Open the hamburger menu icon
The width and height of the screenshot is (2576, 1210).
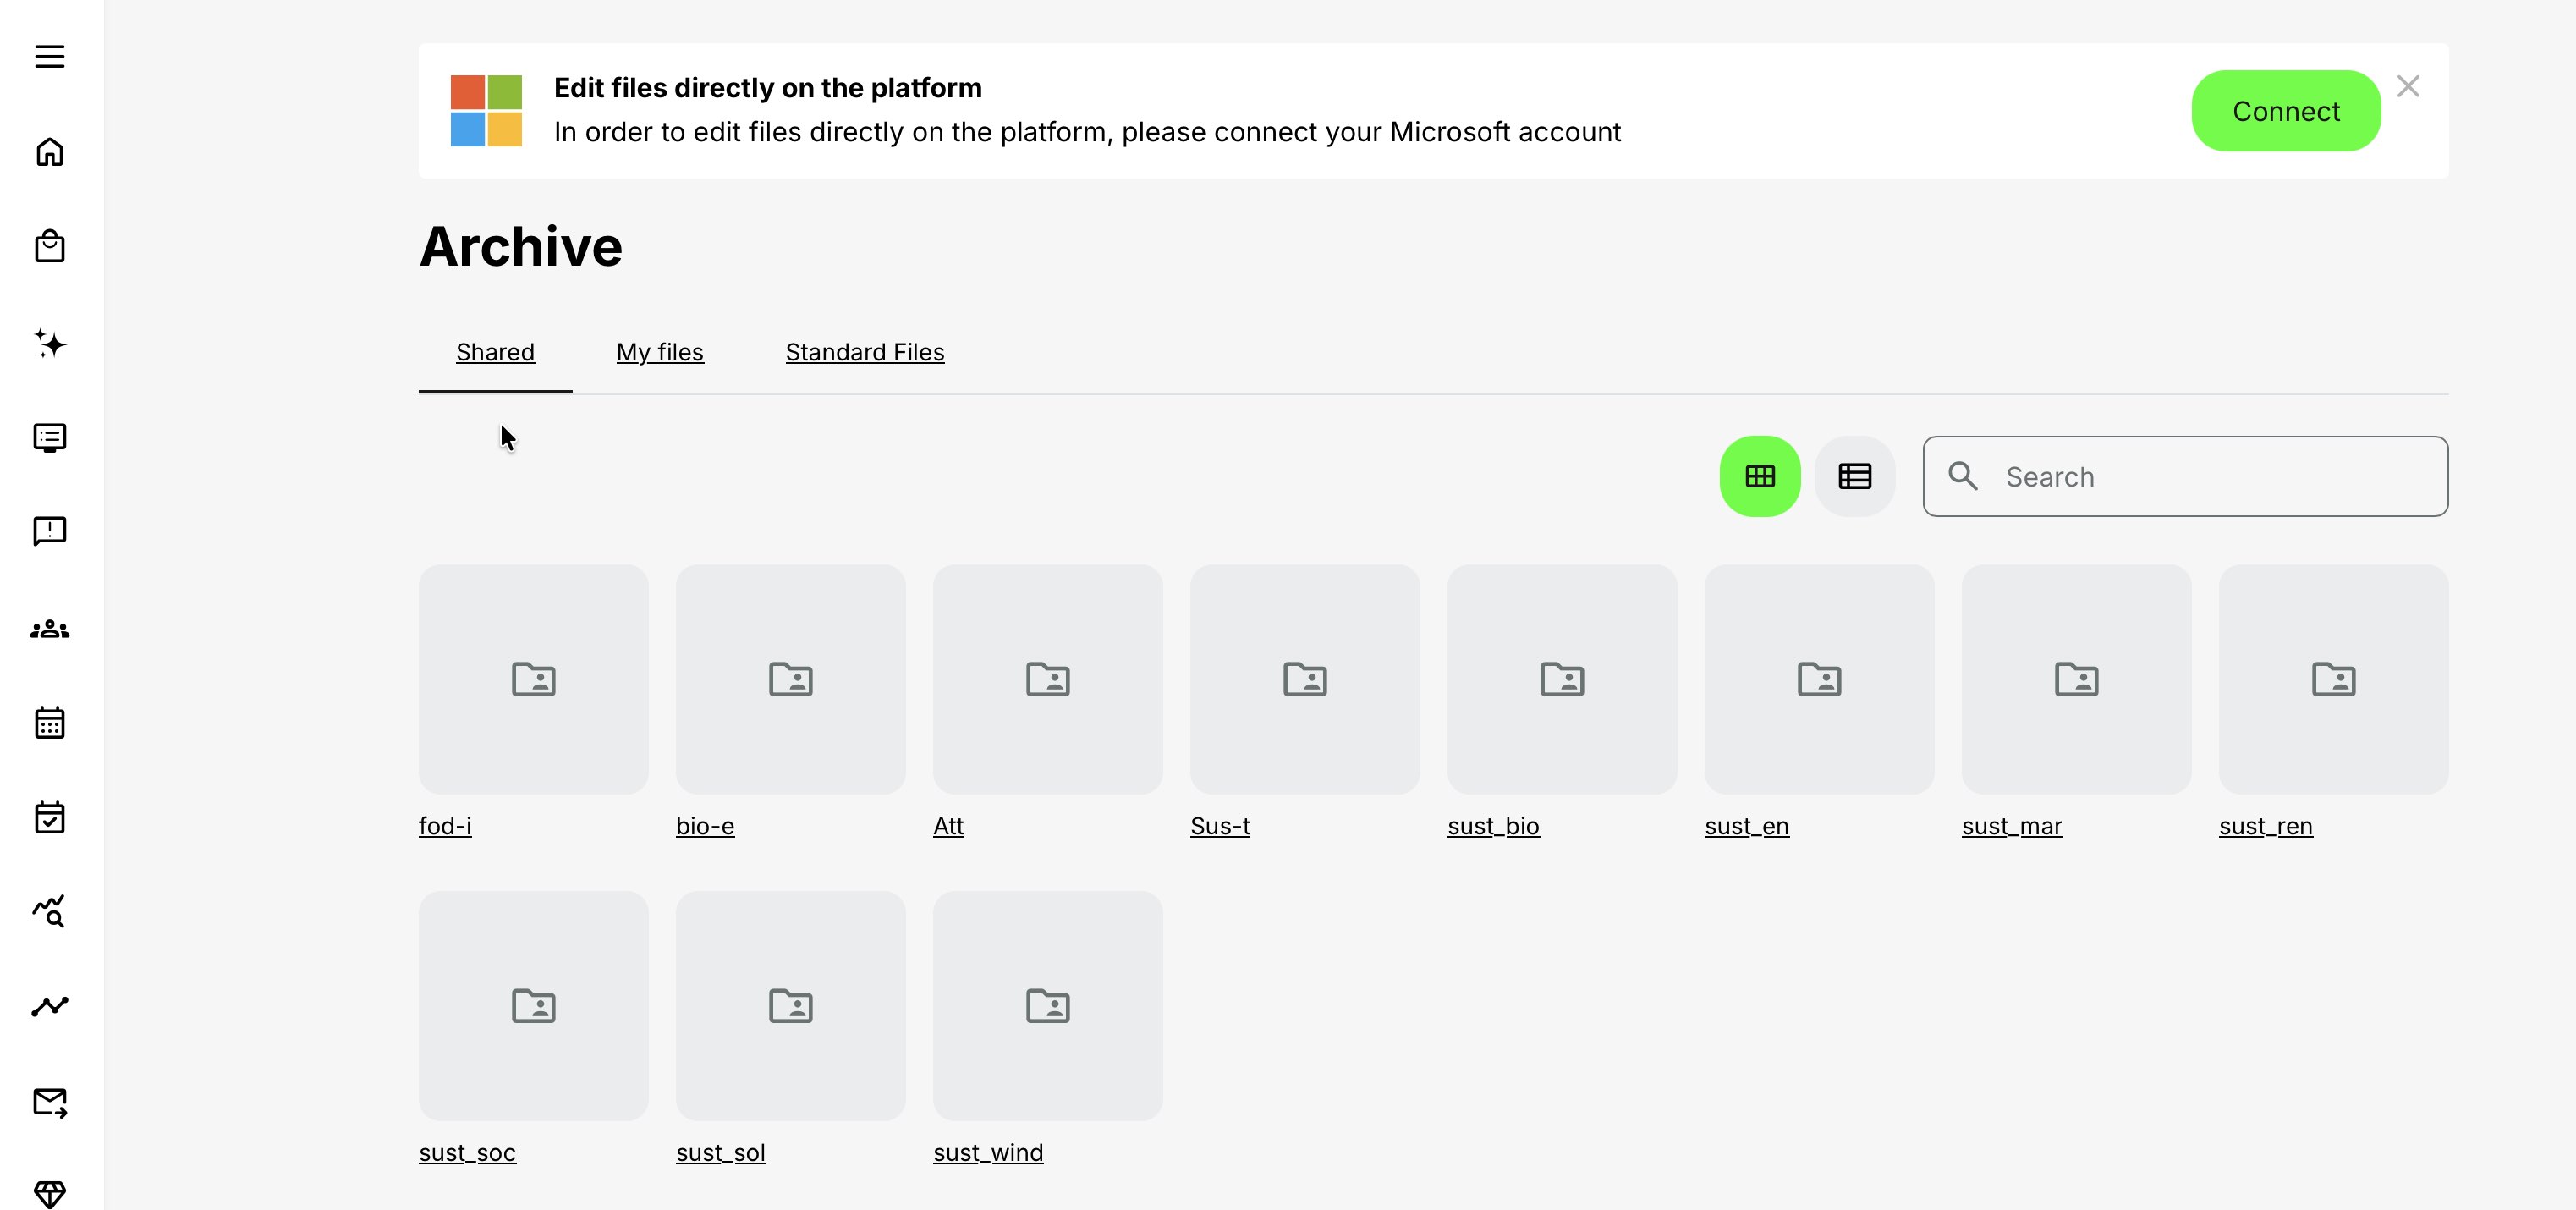pyautogui.click(x=50, y=56)
